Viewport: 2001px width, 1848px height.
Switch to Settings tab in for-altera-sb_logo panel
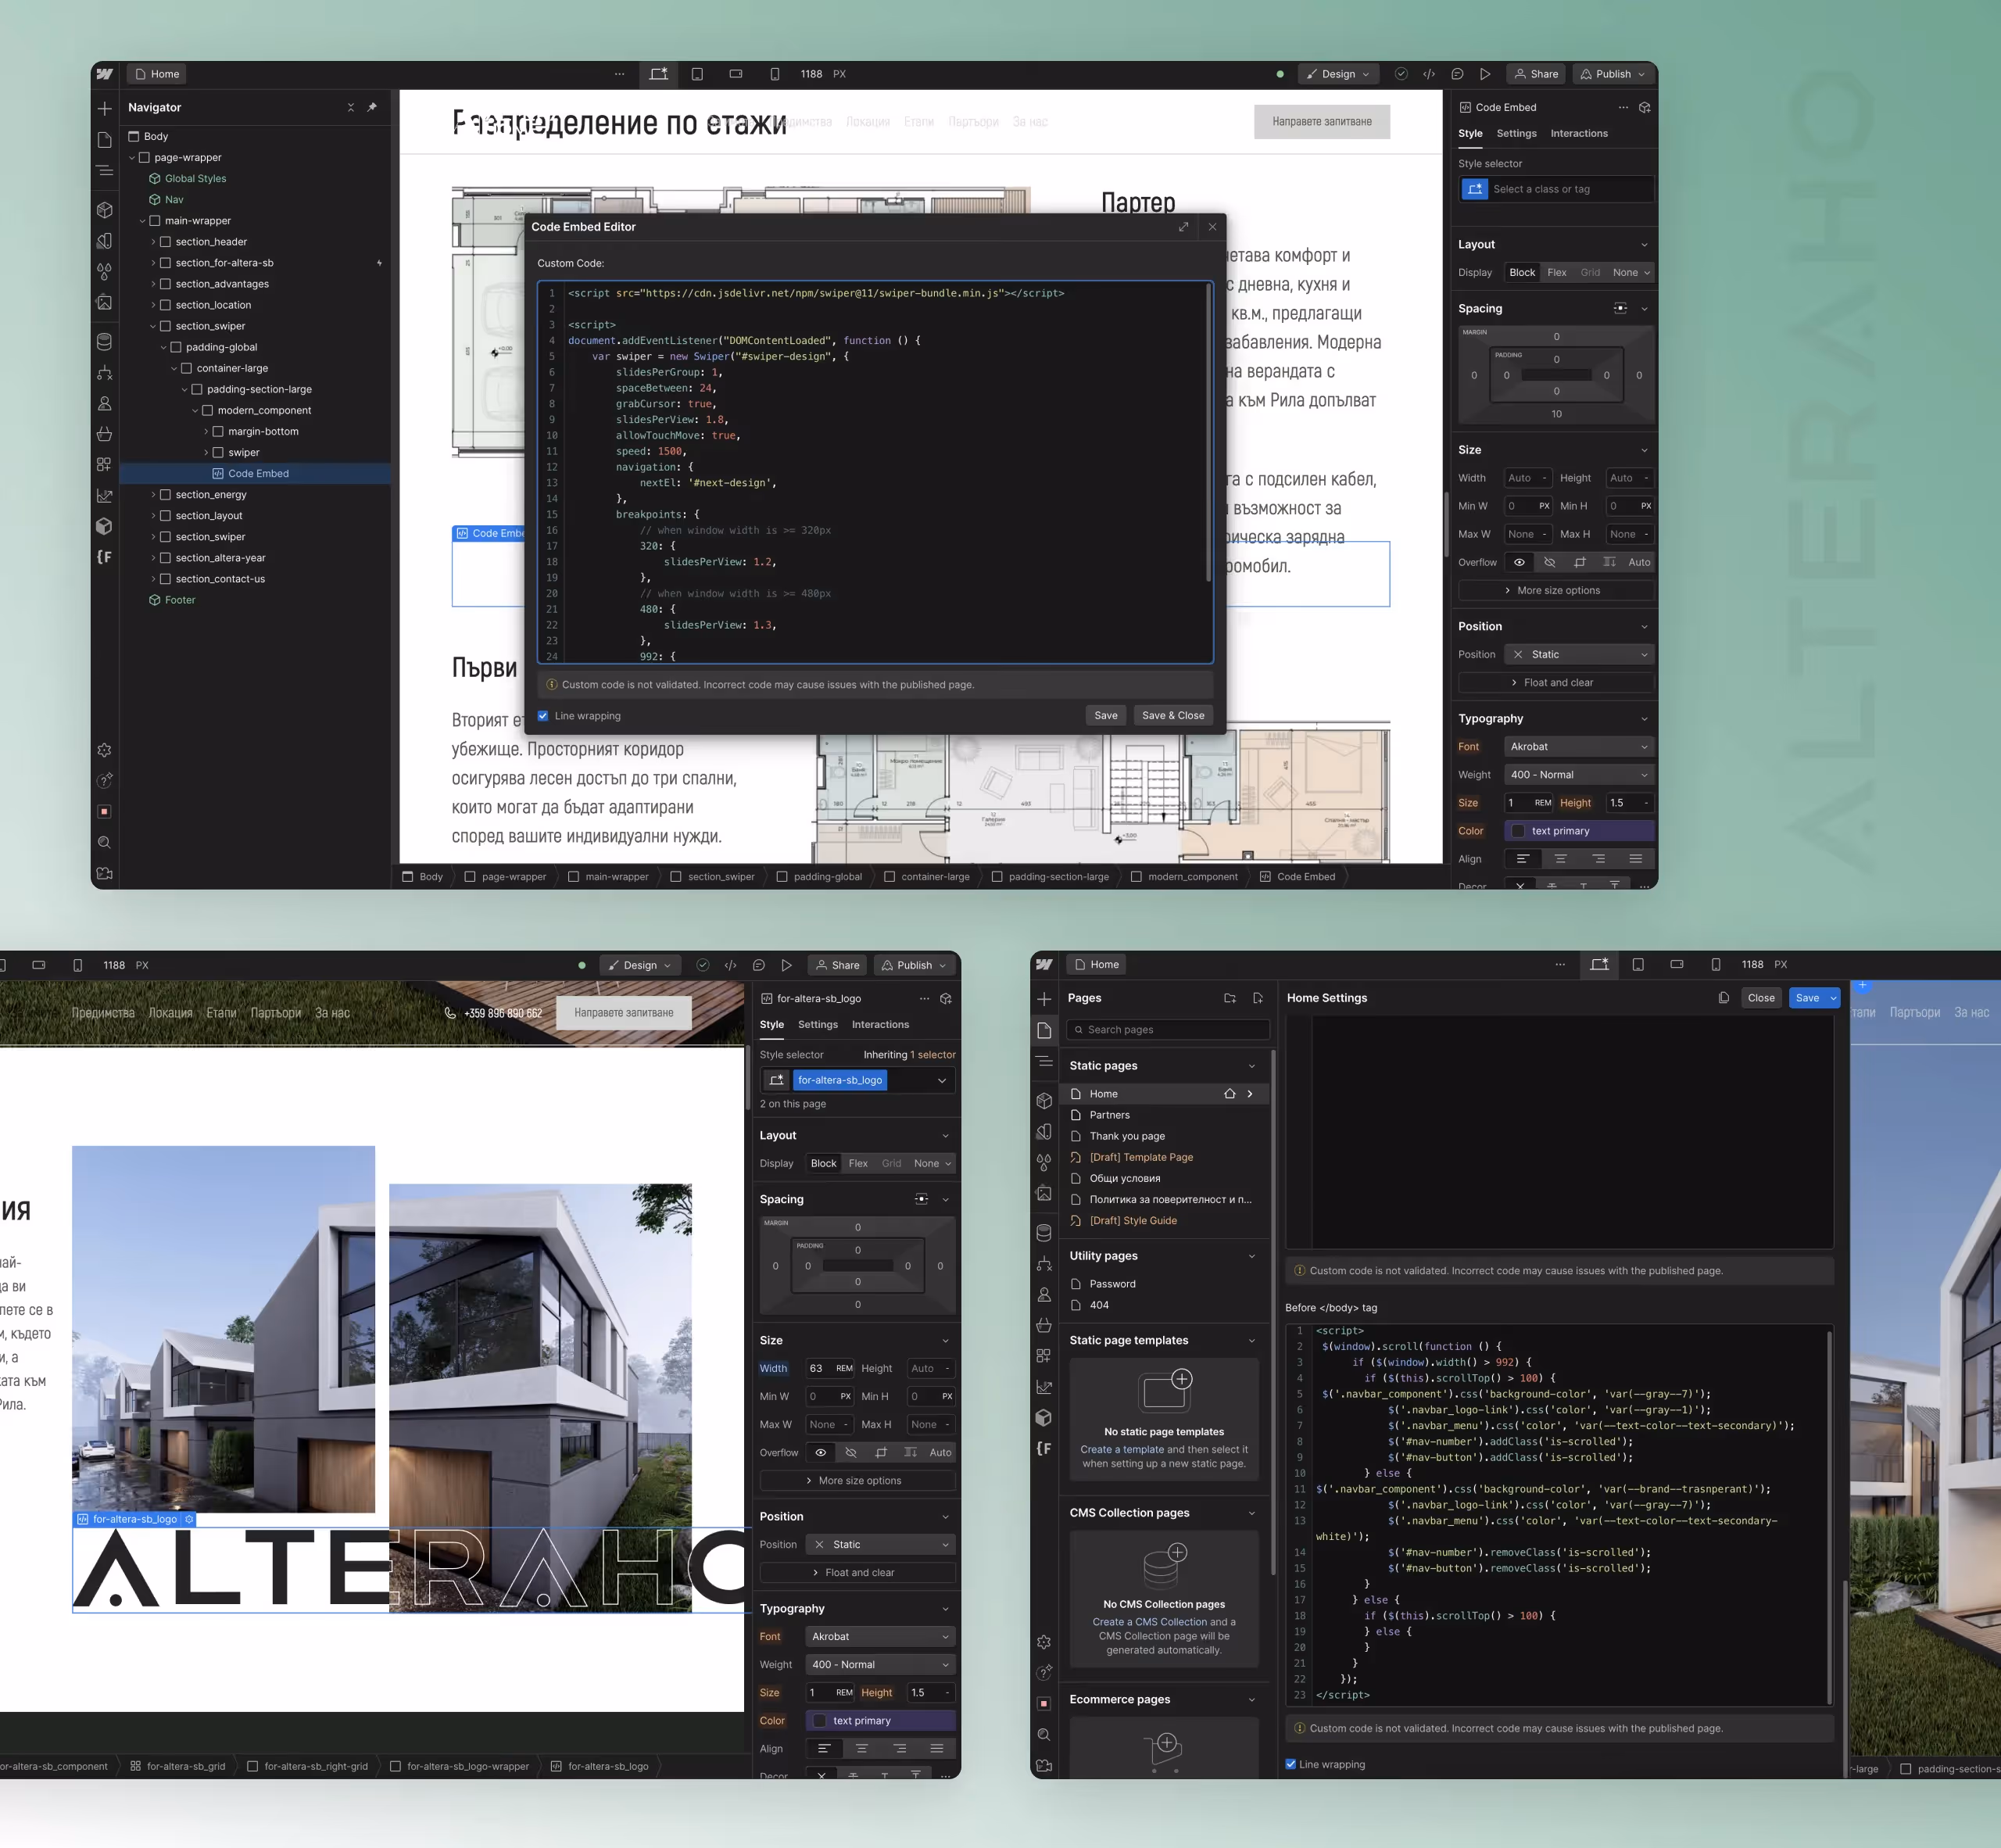tap(818, 1024)
